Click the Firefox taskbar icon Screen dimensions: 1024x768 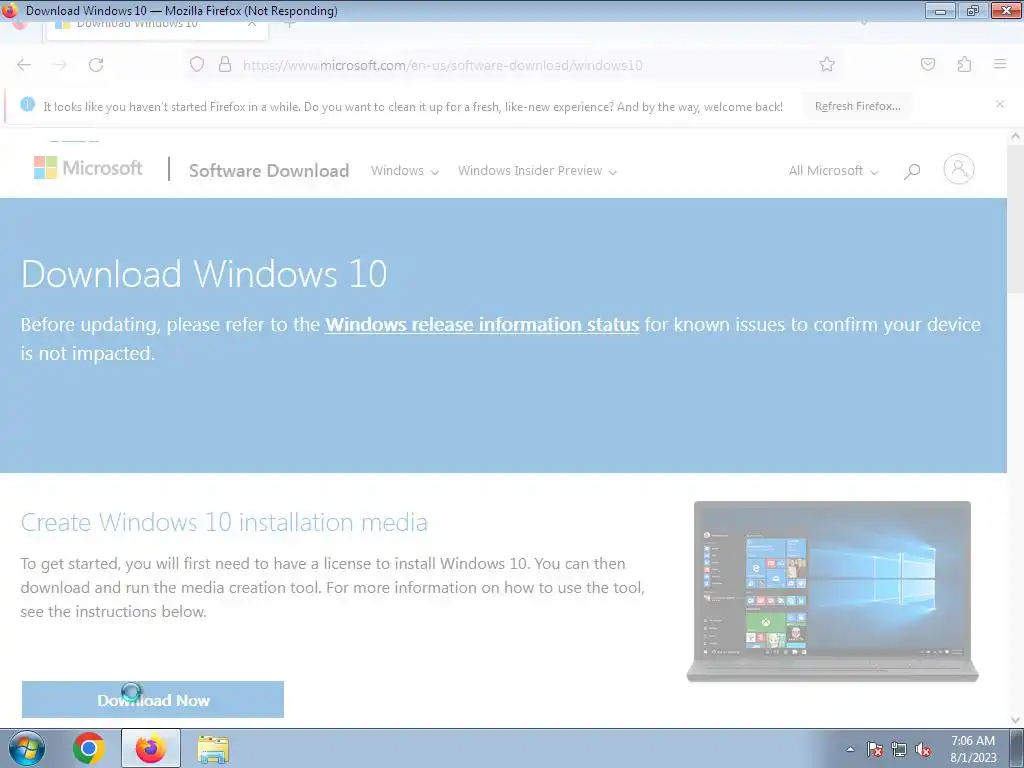click(151, 748)
